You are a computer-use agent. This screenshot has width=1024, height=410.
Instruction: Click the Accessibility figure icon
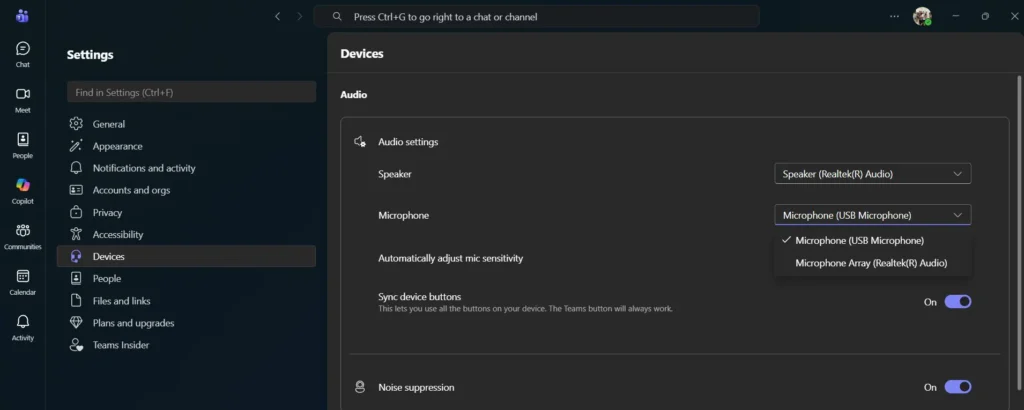tap(76, 234)
